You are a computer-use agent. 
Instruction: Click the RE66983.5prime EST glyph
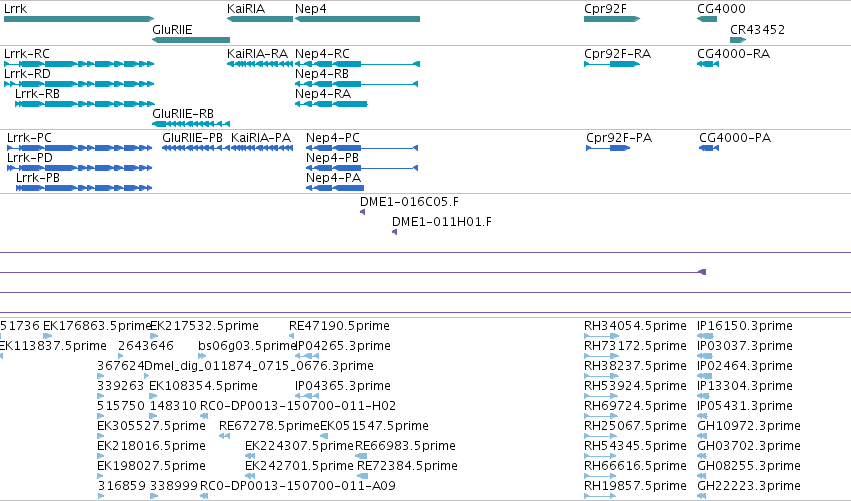click(x=361, y=456)
